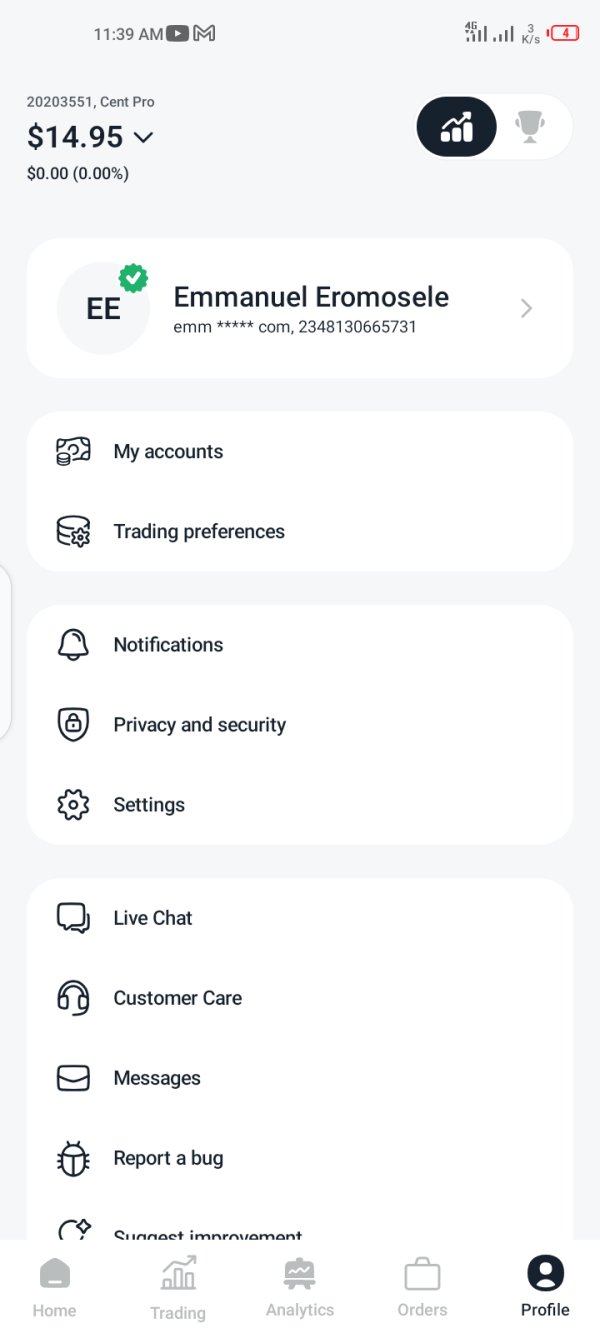Switch to trading chart mode toggle
600x1333 pixels.
tap(457, 127)
